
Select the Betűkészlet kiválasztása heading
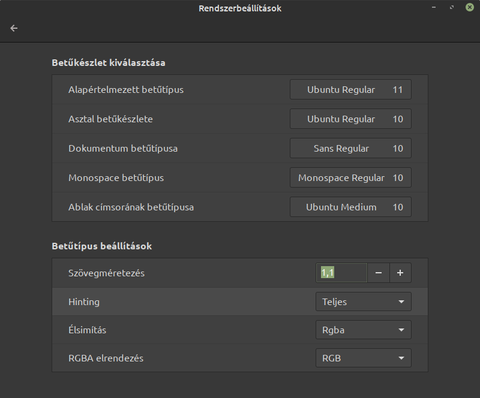point(108,63)
